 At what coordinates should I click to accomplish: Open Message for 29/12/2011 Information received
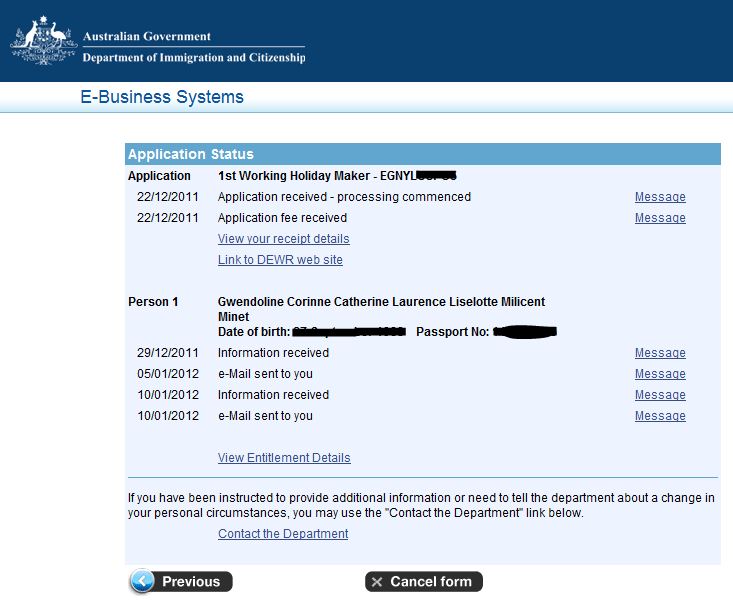[x=660, y=353]
